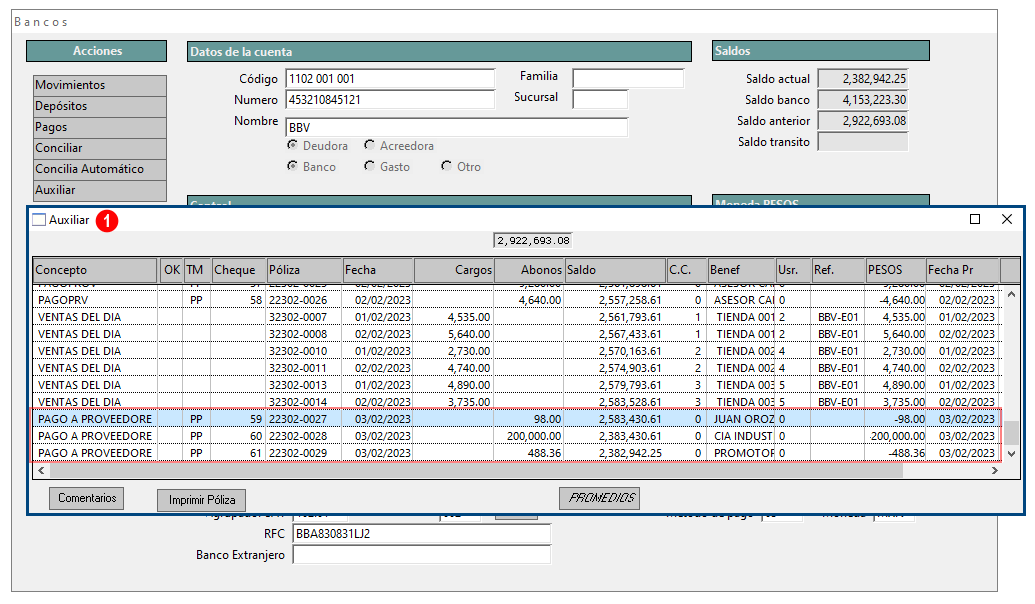The image size is (1035, 604).
Task: Select row with póliza 32302-0010
Action: click(x=518, y=351)
